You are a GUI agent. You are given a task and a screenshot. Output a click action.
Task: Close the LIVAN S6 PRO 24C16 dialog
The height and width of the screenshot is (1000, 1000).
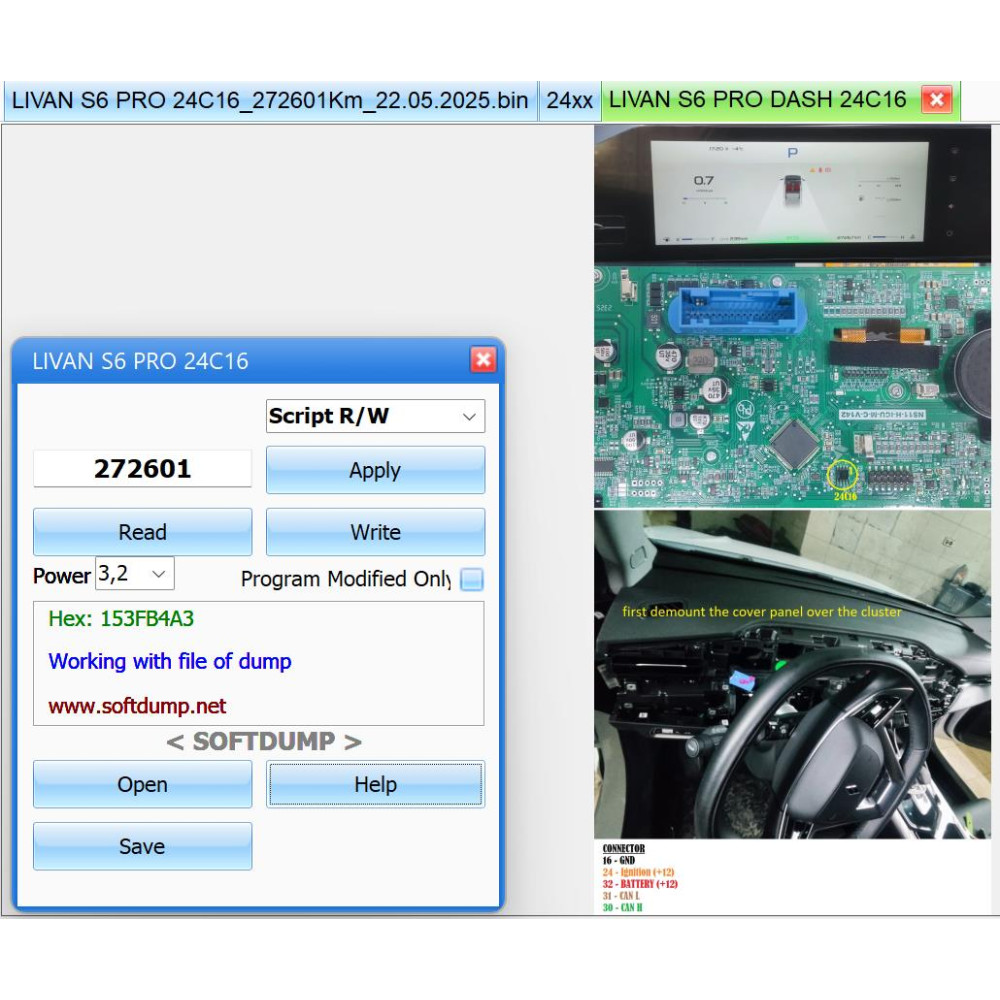click(483, 360)
